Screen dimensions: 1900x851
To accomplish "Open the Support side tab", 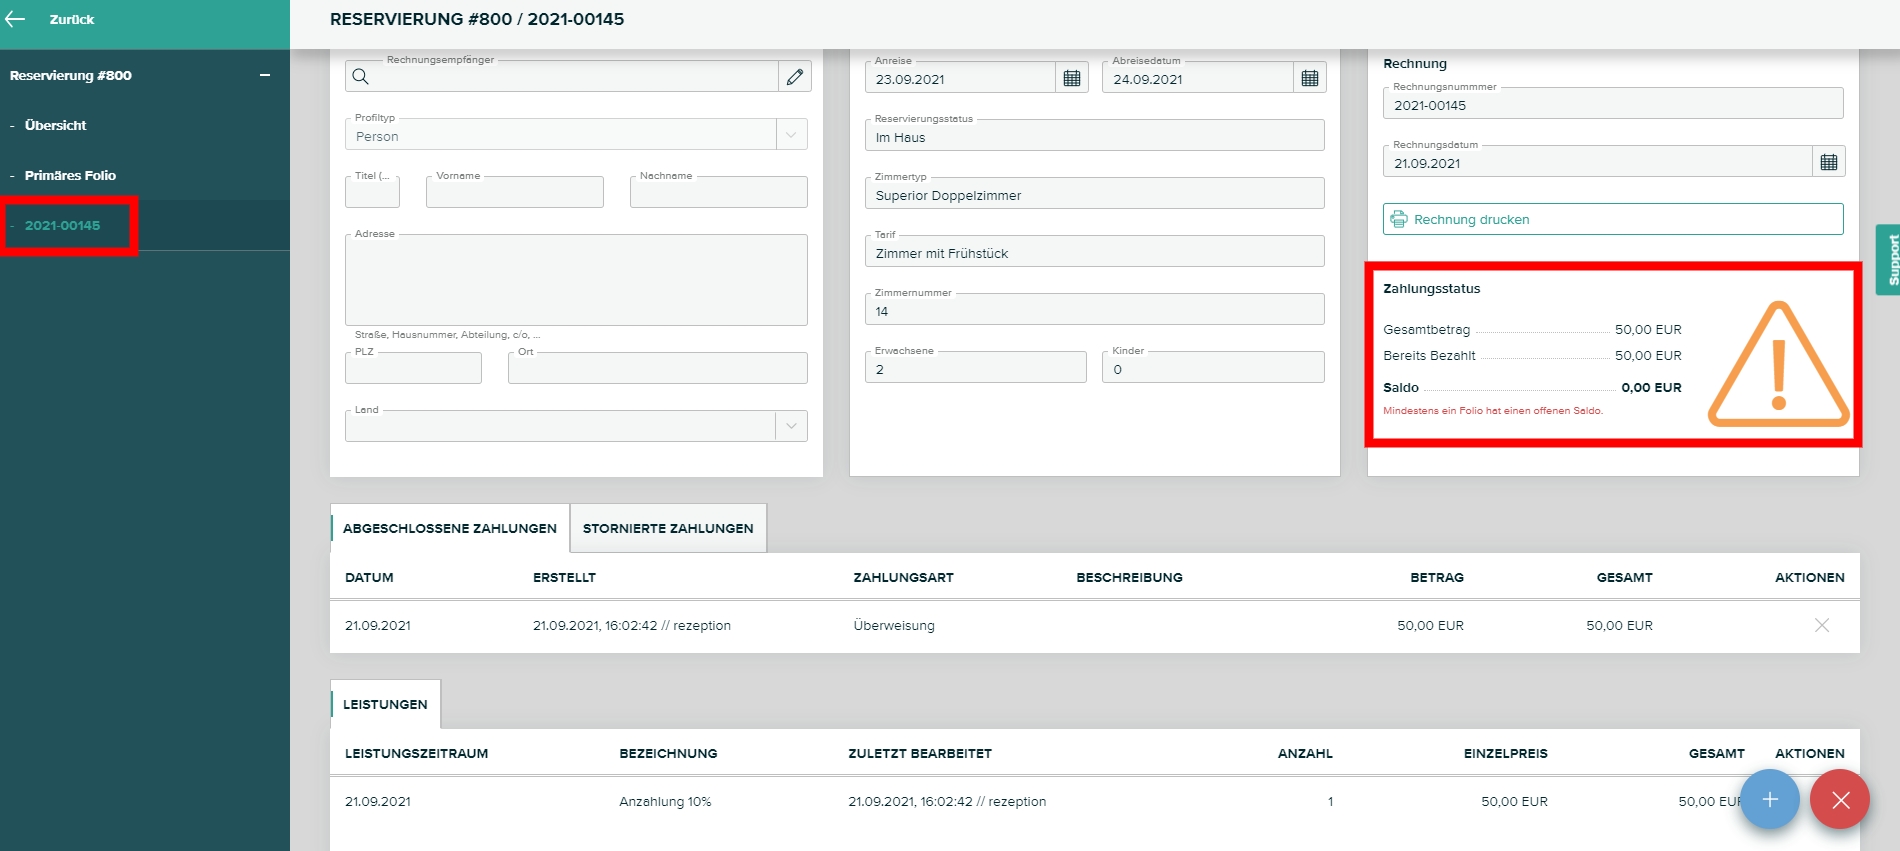I will pyautogui.click(x=1889, y=260).
